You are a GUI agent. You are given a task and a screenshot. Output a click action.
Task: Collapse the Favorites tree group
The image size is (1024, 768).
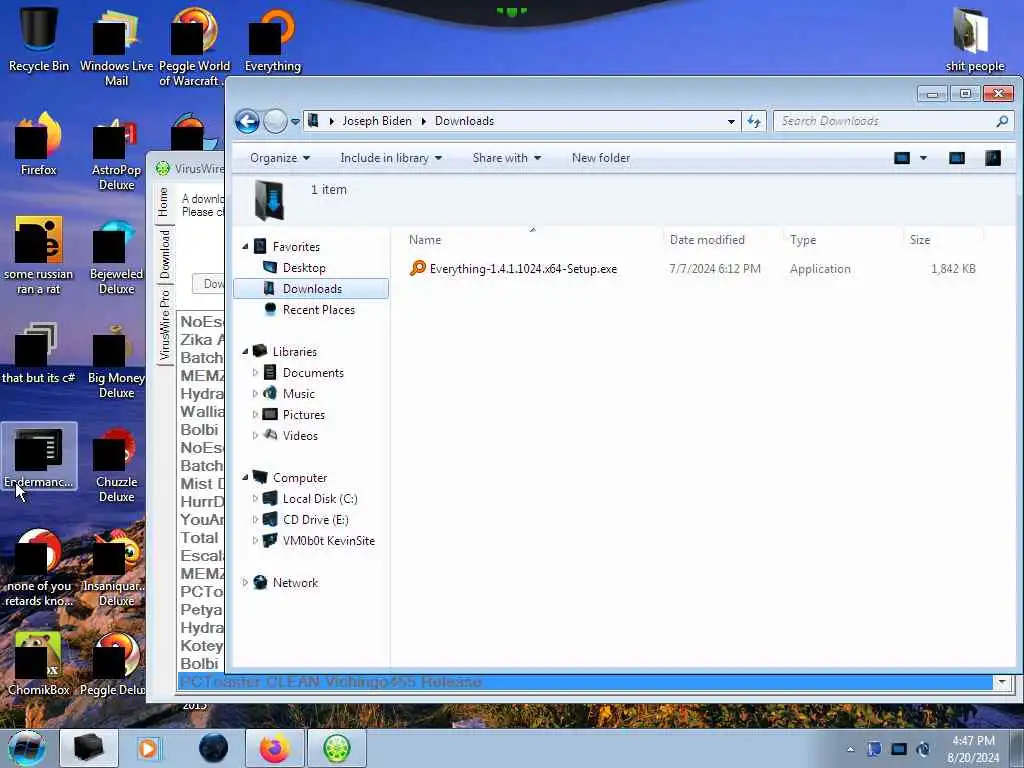tap(246, 247)
